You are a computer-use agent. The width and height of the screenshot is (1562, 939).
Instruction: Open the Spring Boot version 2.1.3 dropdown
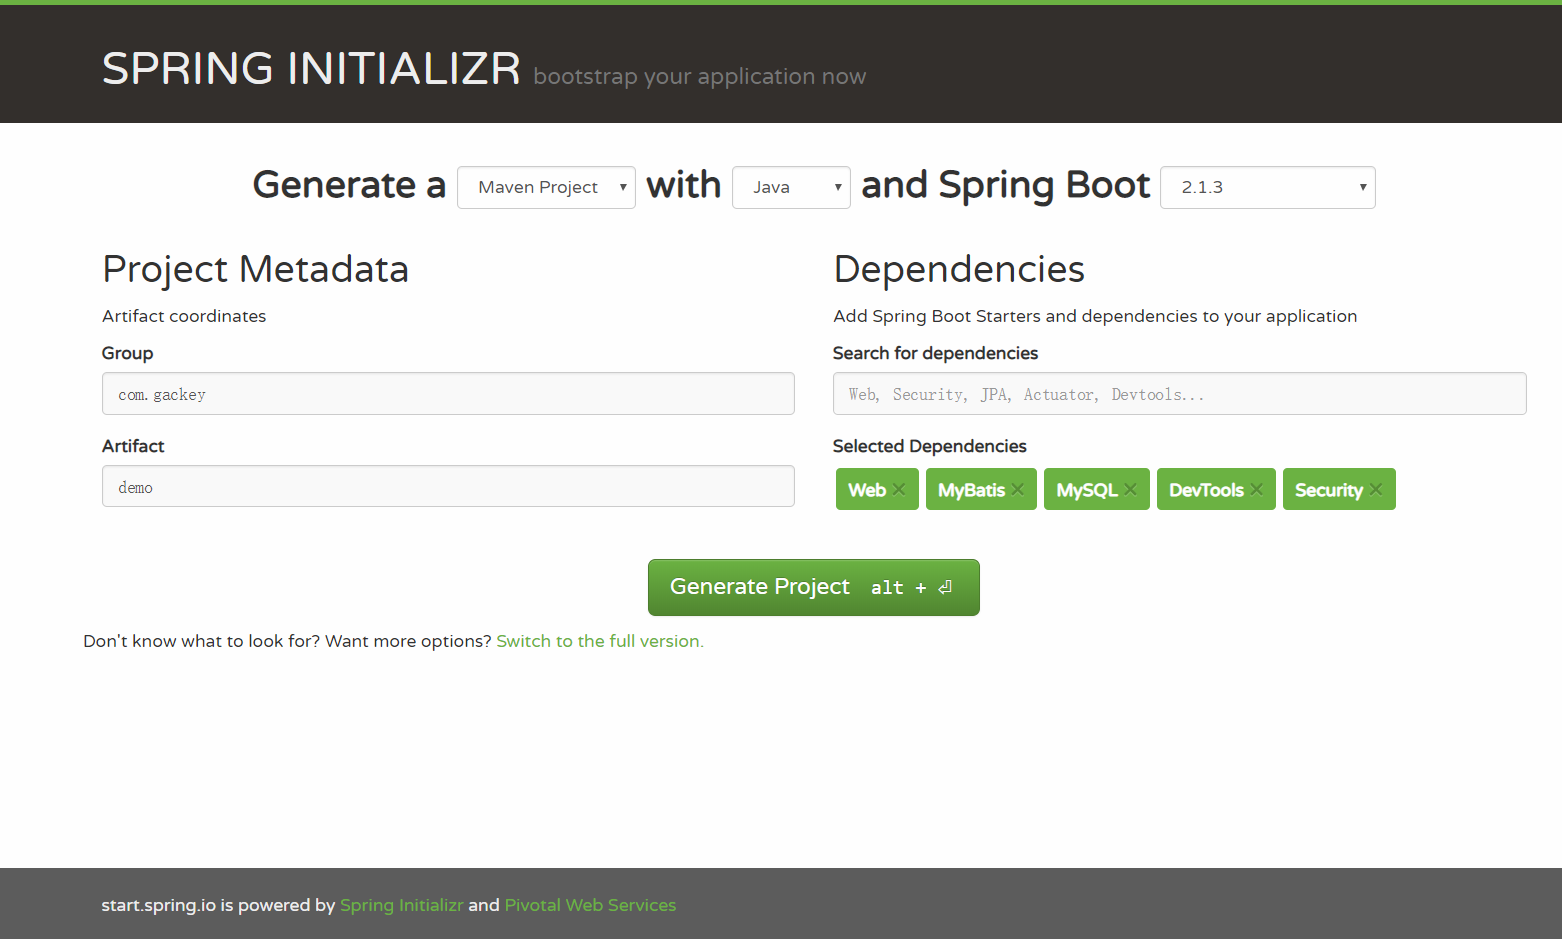1268,187
